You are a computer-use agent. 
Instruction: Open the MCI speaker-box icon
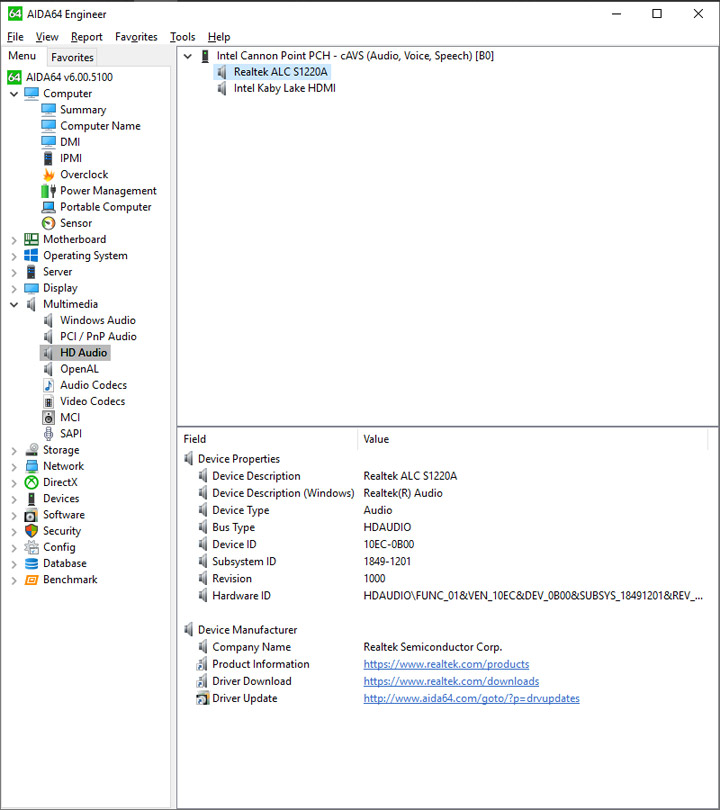(49, 417)
